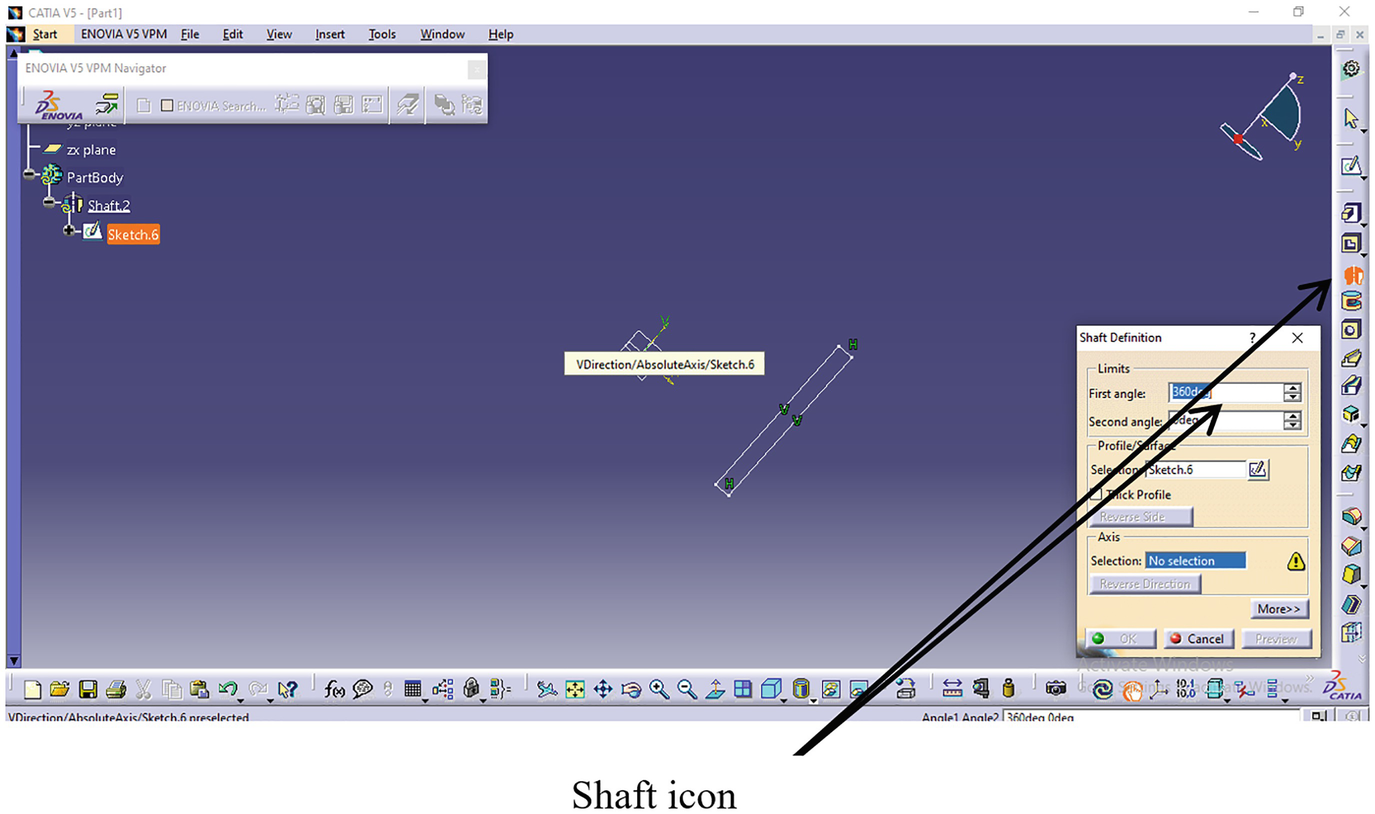Viewport: 1375px width, 814px height.
Task: Select the Chamfer tool icon
Action: tap(1351, 546)
